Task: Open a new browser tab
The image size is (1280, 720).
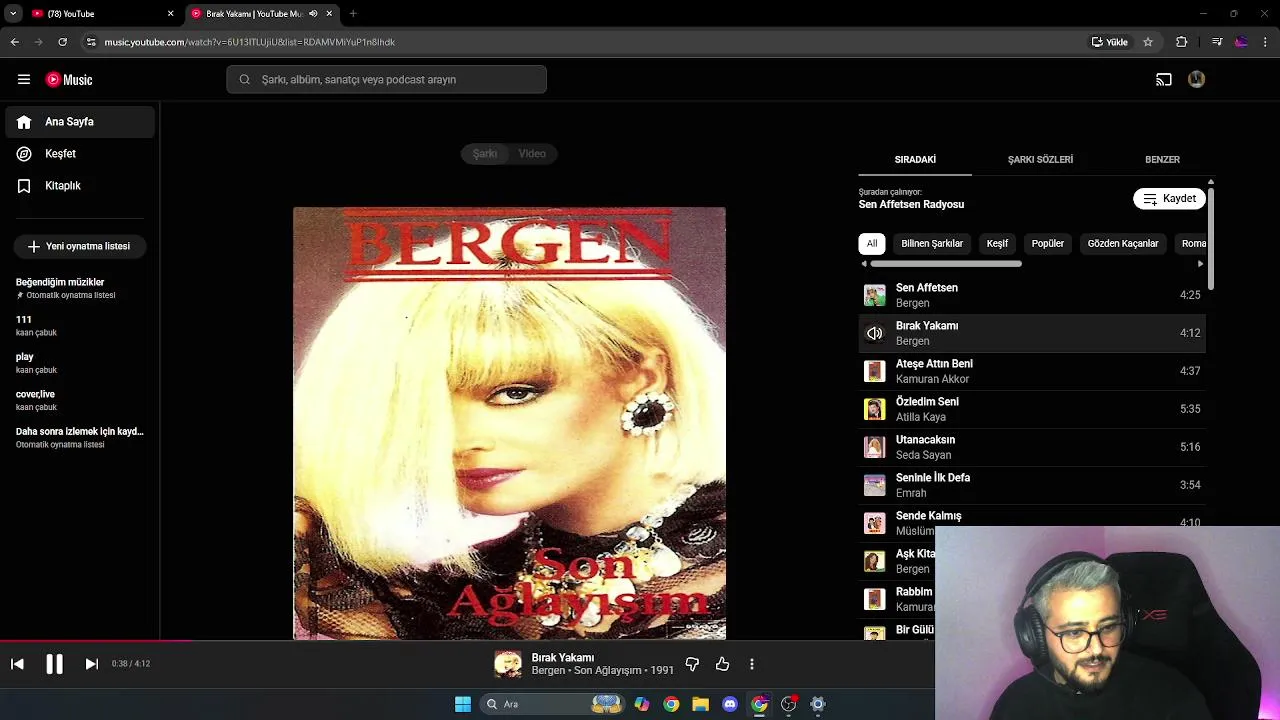Action: point(353,14)
